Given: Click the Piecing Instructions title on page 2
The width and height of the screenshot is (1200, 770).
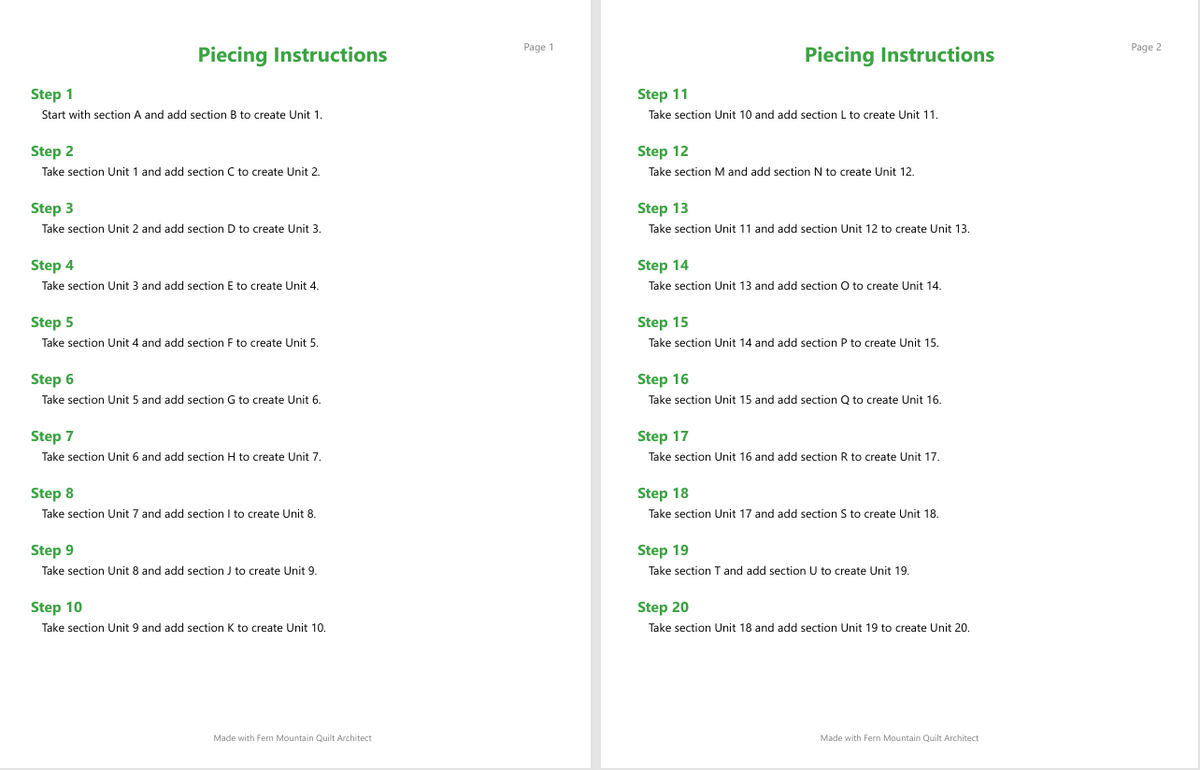Looking at the screenshot, I should pyautogui.click(x=899, y=55).
